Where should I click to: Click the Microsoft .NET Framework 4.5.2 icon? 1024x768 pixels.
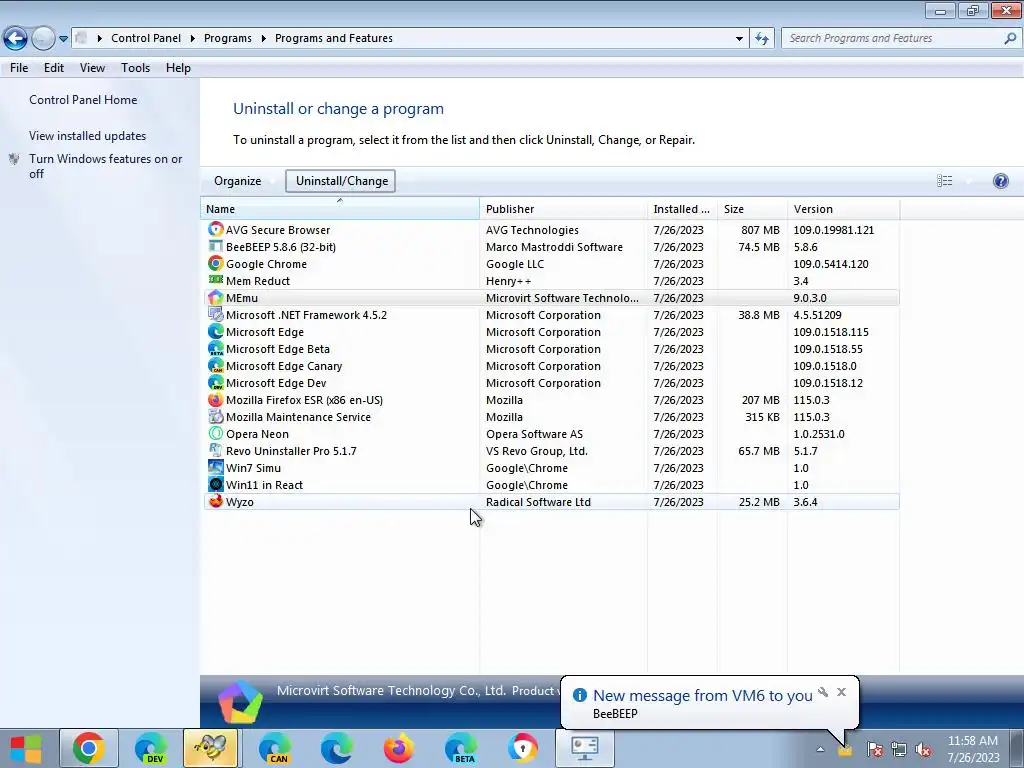point(216,314)
